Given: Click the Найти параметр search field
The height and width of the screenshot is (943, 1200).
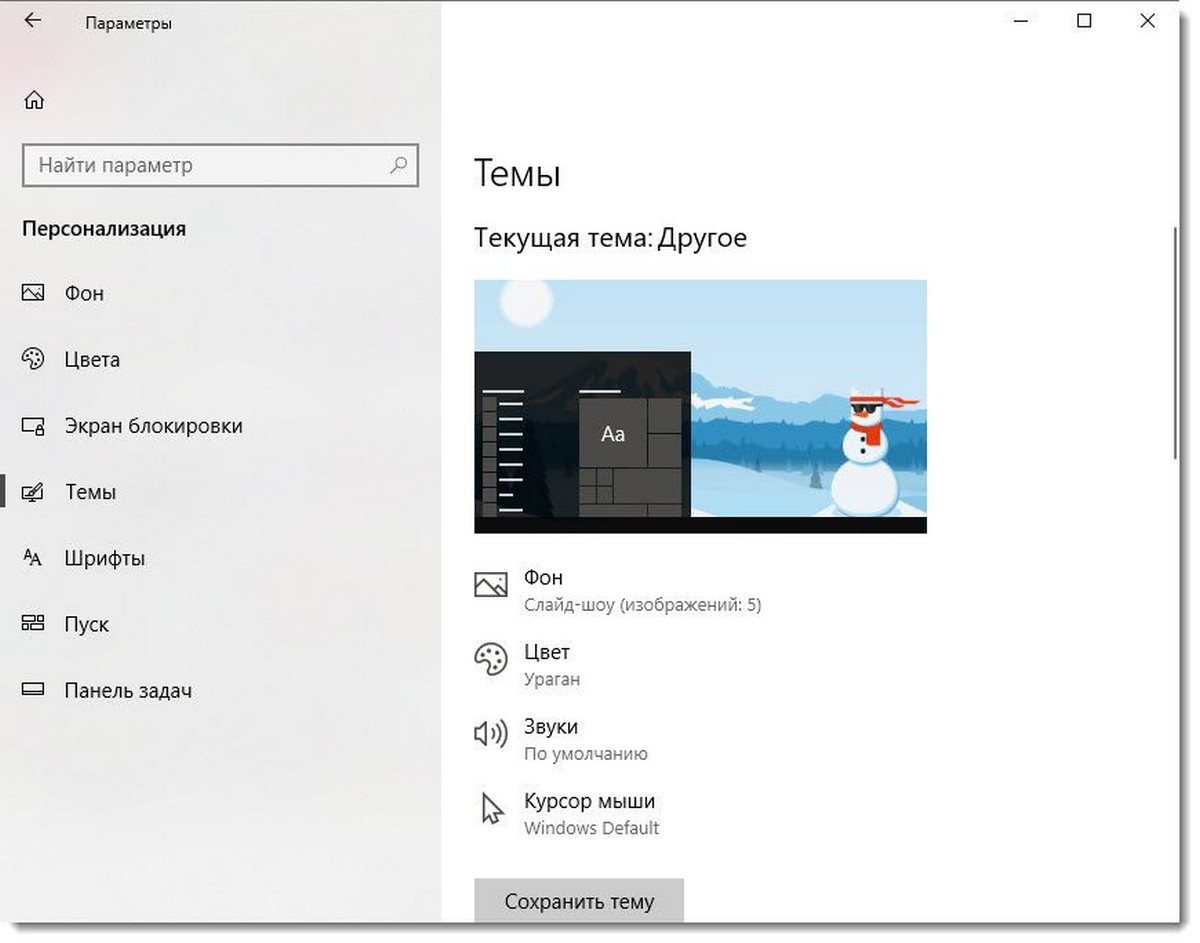Looking at the screenshot, I should point(220,165).
